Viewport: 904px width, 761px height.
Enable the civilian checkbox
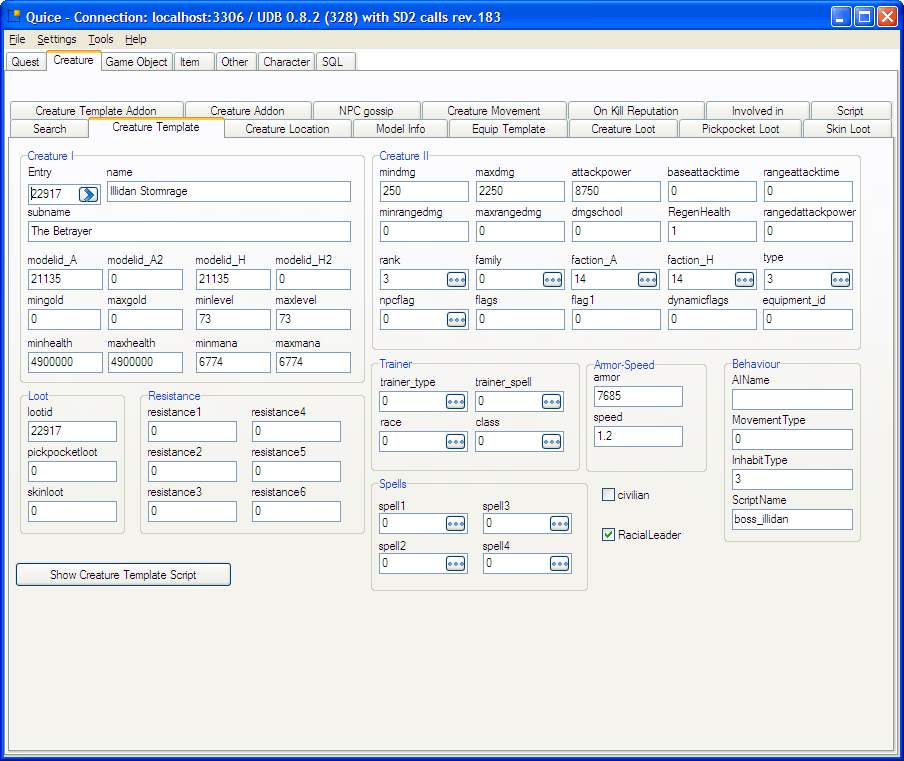coord(609,495)
